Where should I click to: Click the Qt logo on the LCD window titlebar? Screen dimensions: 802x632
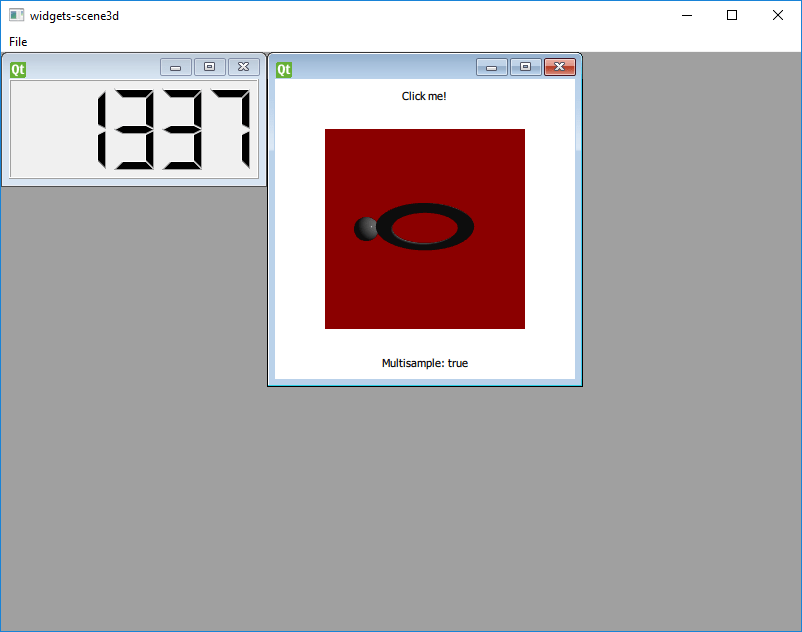(17, 67)
